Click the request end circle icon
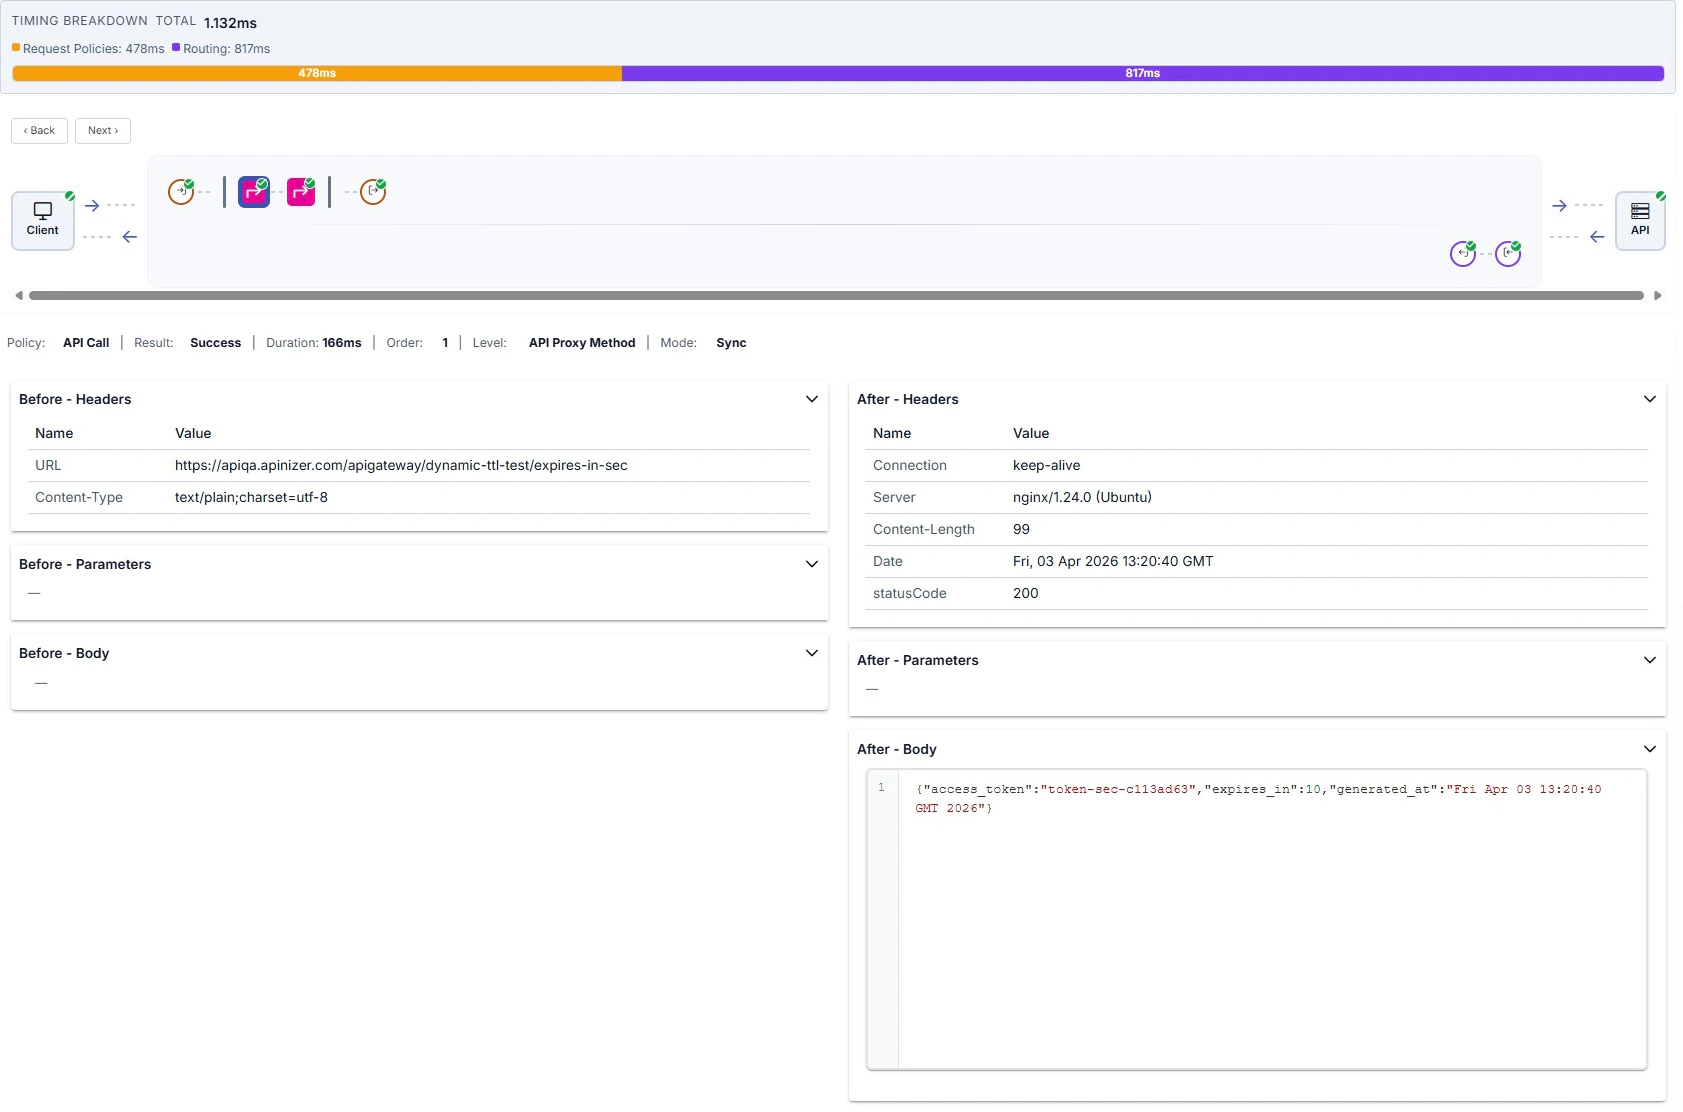 pyautogui.click(x=371, y=192)
